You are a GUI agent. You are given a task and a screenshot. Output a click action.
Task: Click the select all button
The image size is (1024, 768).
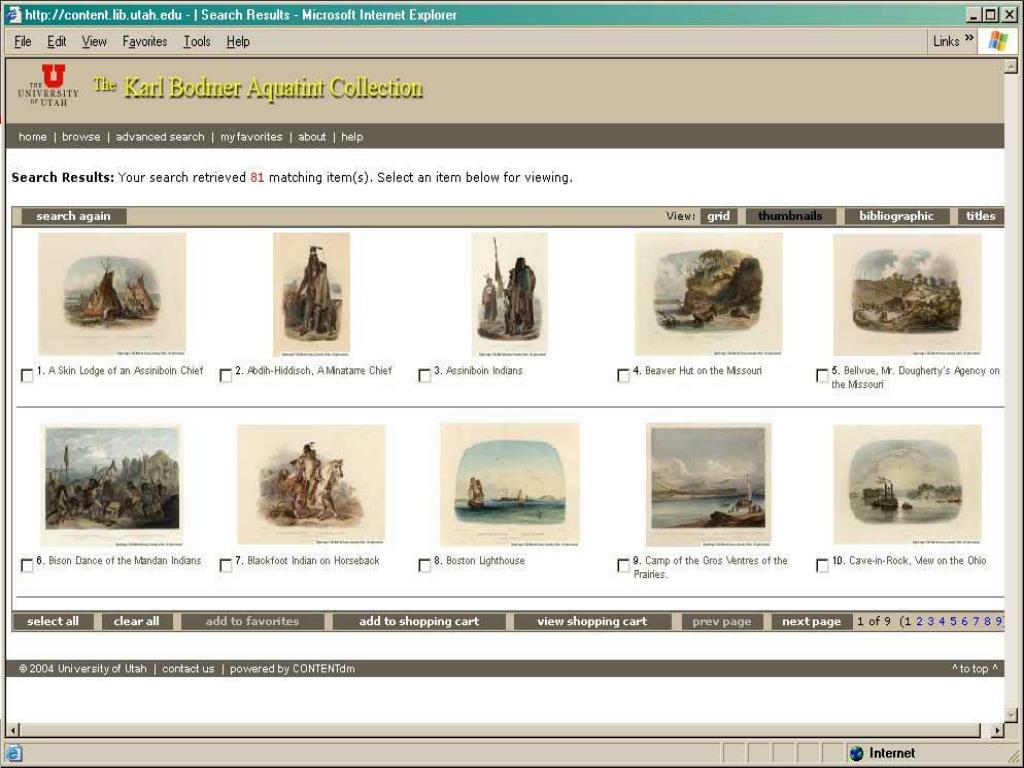(53, 621)
